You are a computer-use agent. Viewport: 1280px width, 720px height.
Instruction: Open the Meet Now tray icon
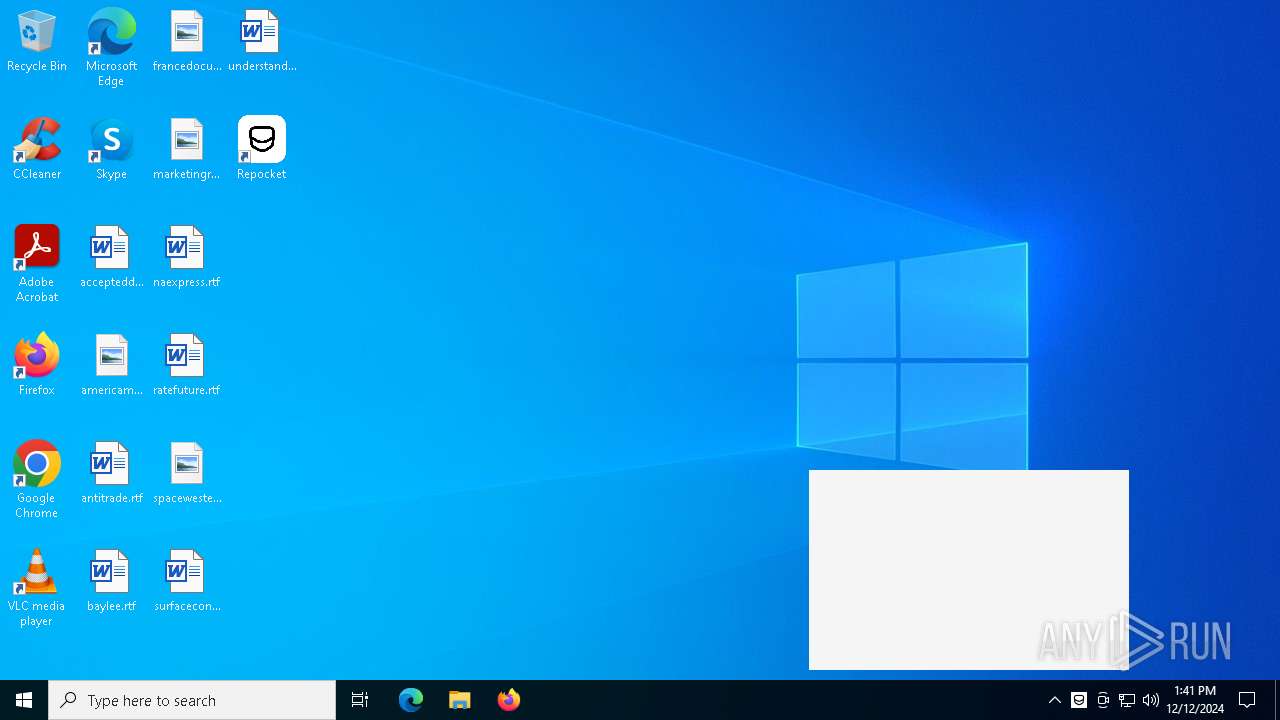[1103, 700]
